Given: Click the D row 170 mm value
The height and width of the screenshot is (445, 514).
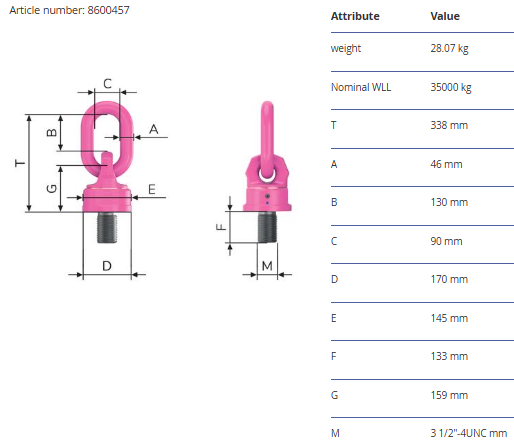Looking at the screenshot, I should coord(449,279).
